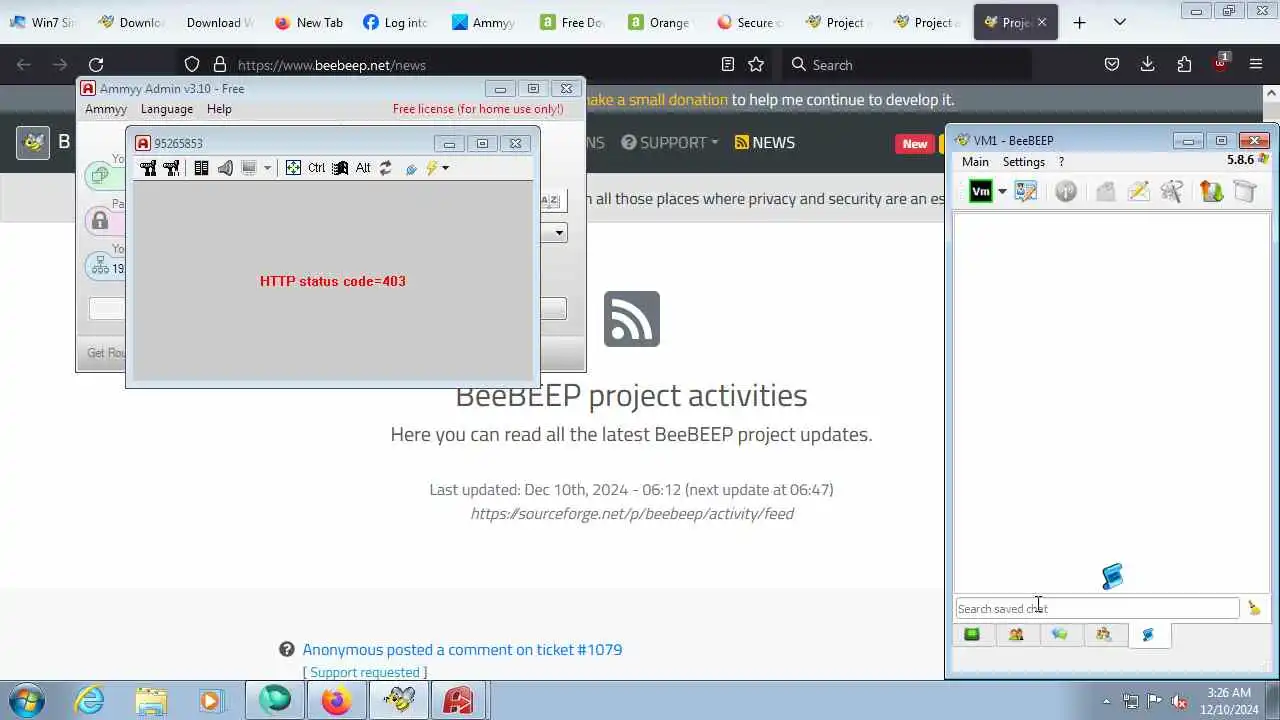Click the Windows key icon between Ctrl and Alt

click(x=340, y=168)
